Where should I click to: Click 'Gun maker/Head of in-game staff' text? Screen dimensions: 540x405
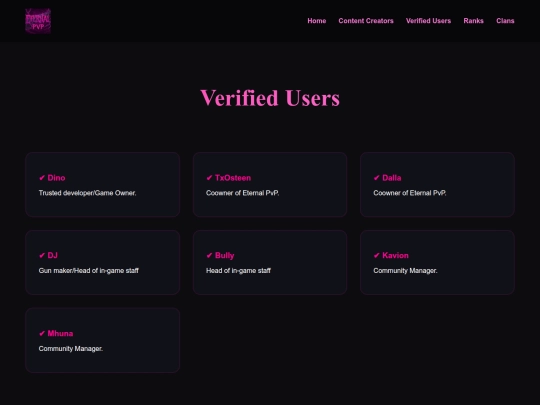click(89, 271)
